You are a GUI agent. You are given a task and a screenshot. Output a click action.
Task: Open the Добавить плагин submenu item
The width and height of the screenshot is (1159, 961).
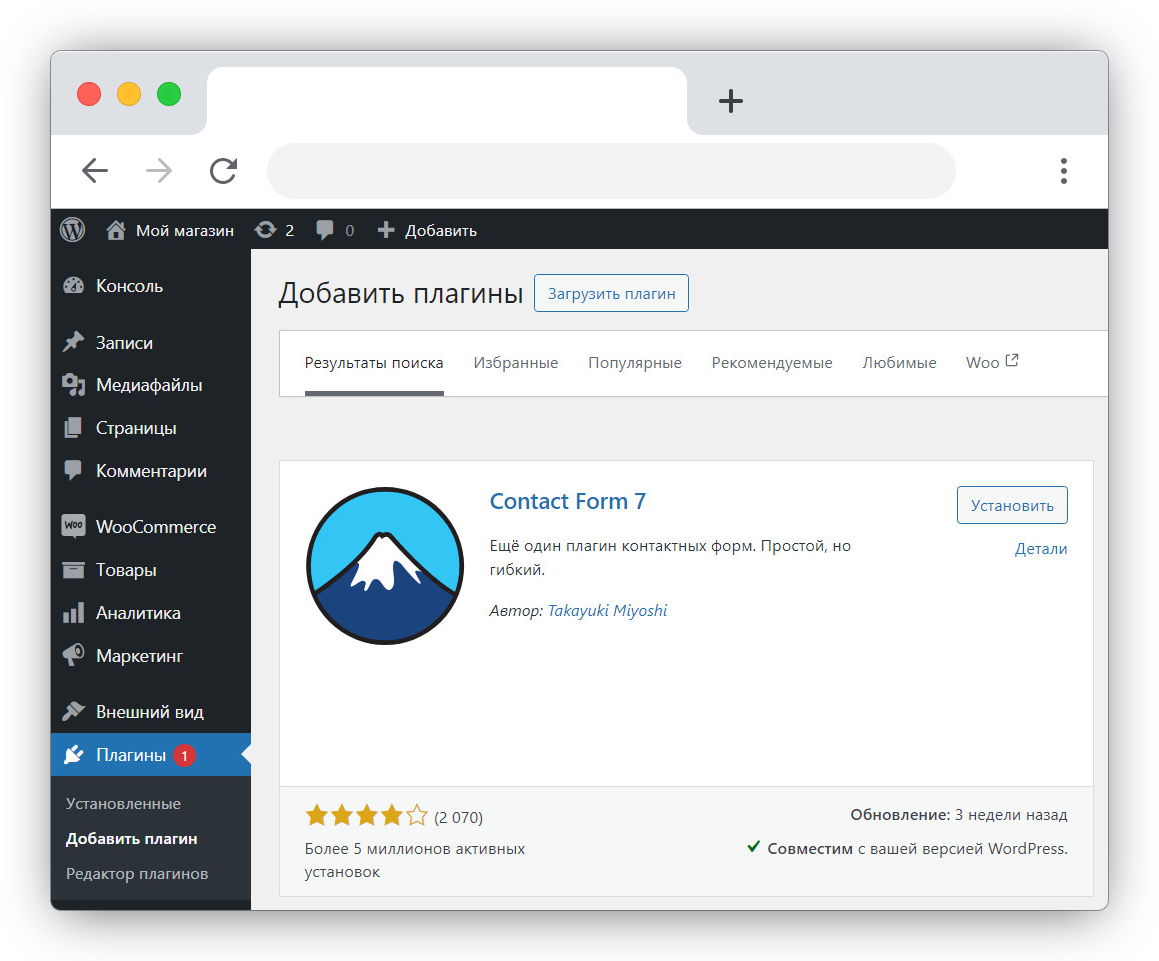pos(132,839)
